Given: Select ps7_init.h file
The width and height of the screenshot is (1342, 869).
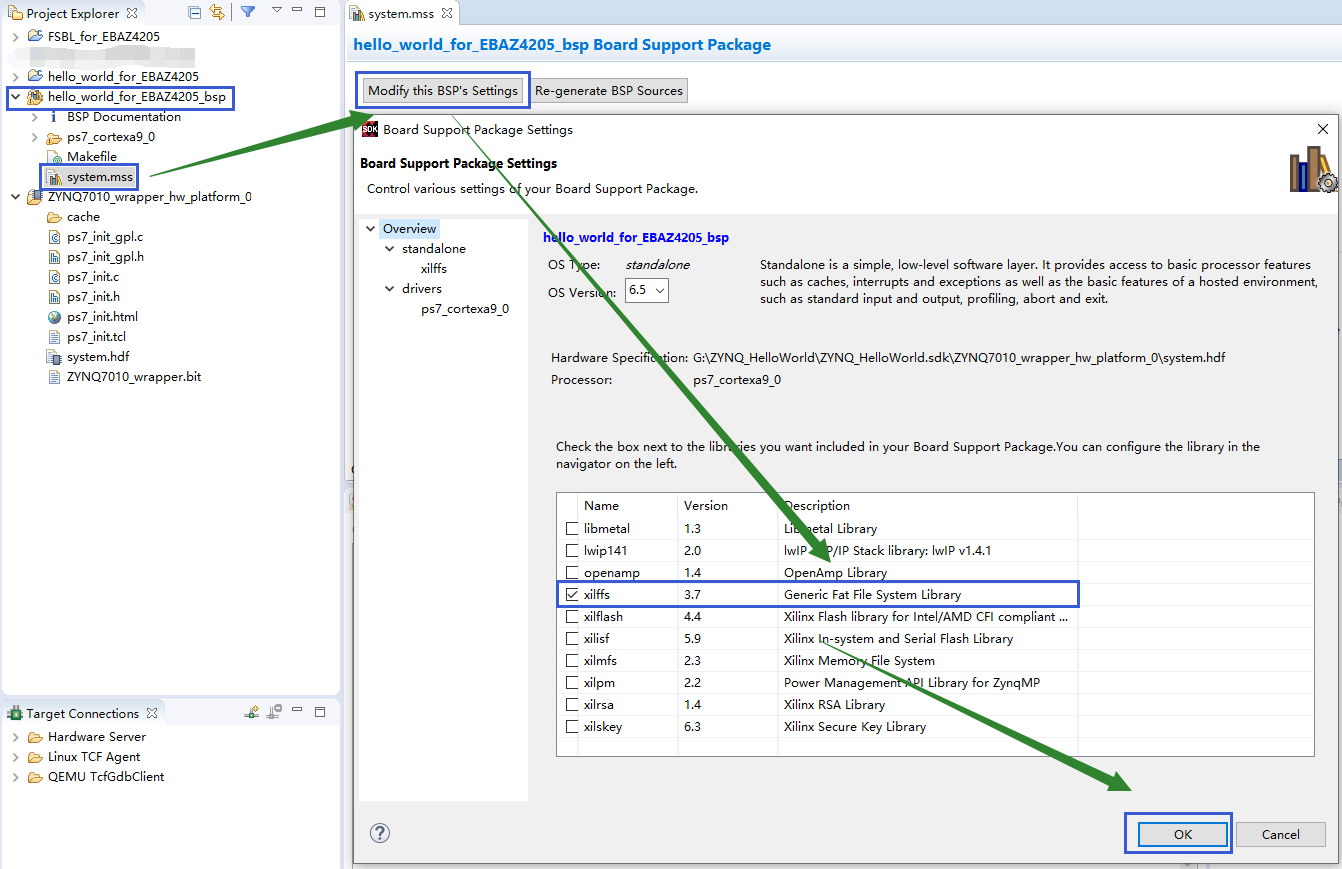Looking at the screenshot, I should click(93, 297).
